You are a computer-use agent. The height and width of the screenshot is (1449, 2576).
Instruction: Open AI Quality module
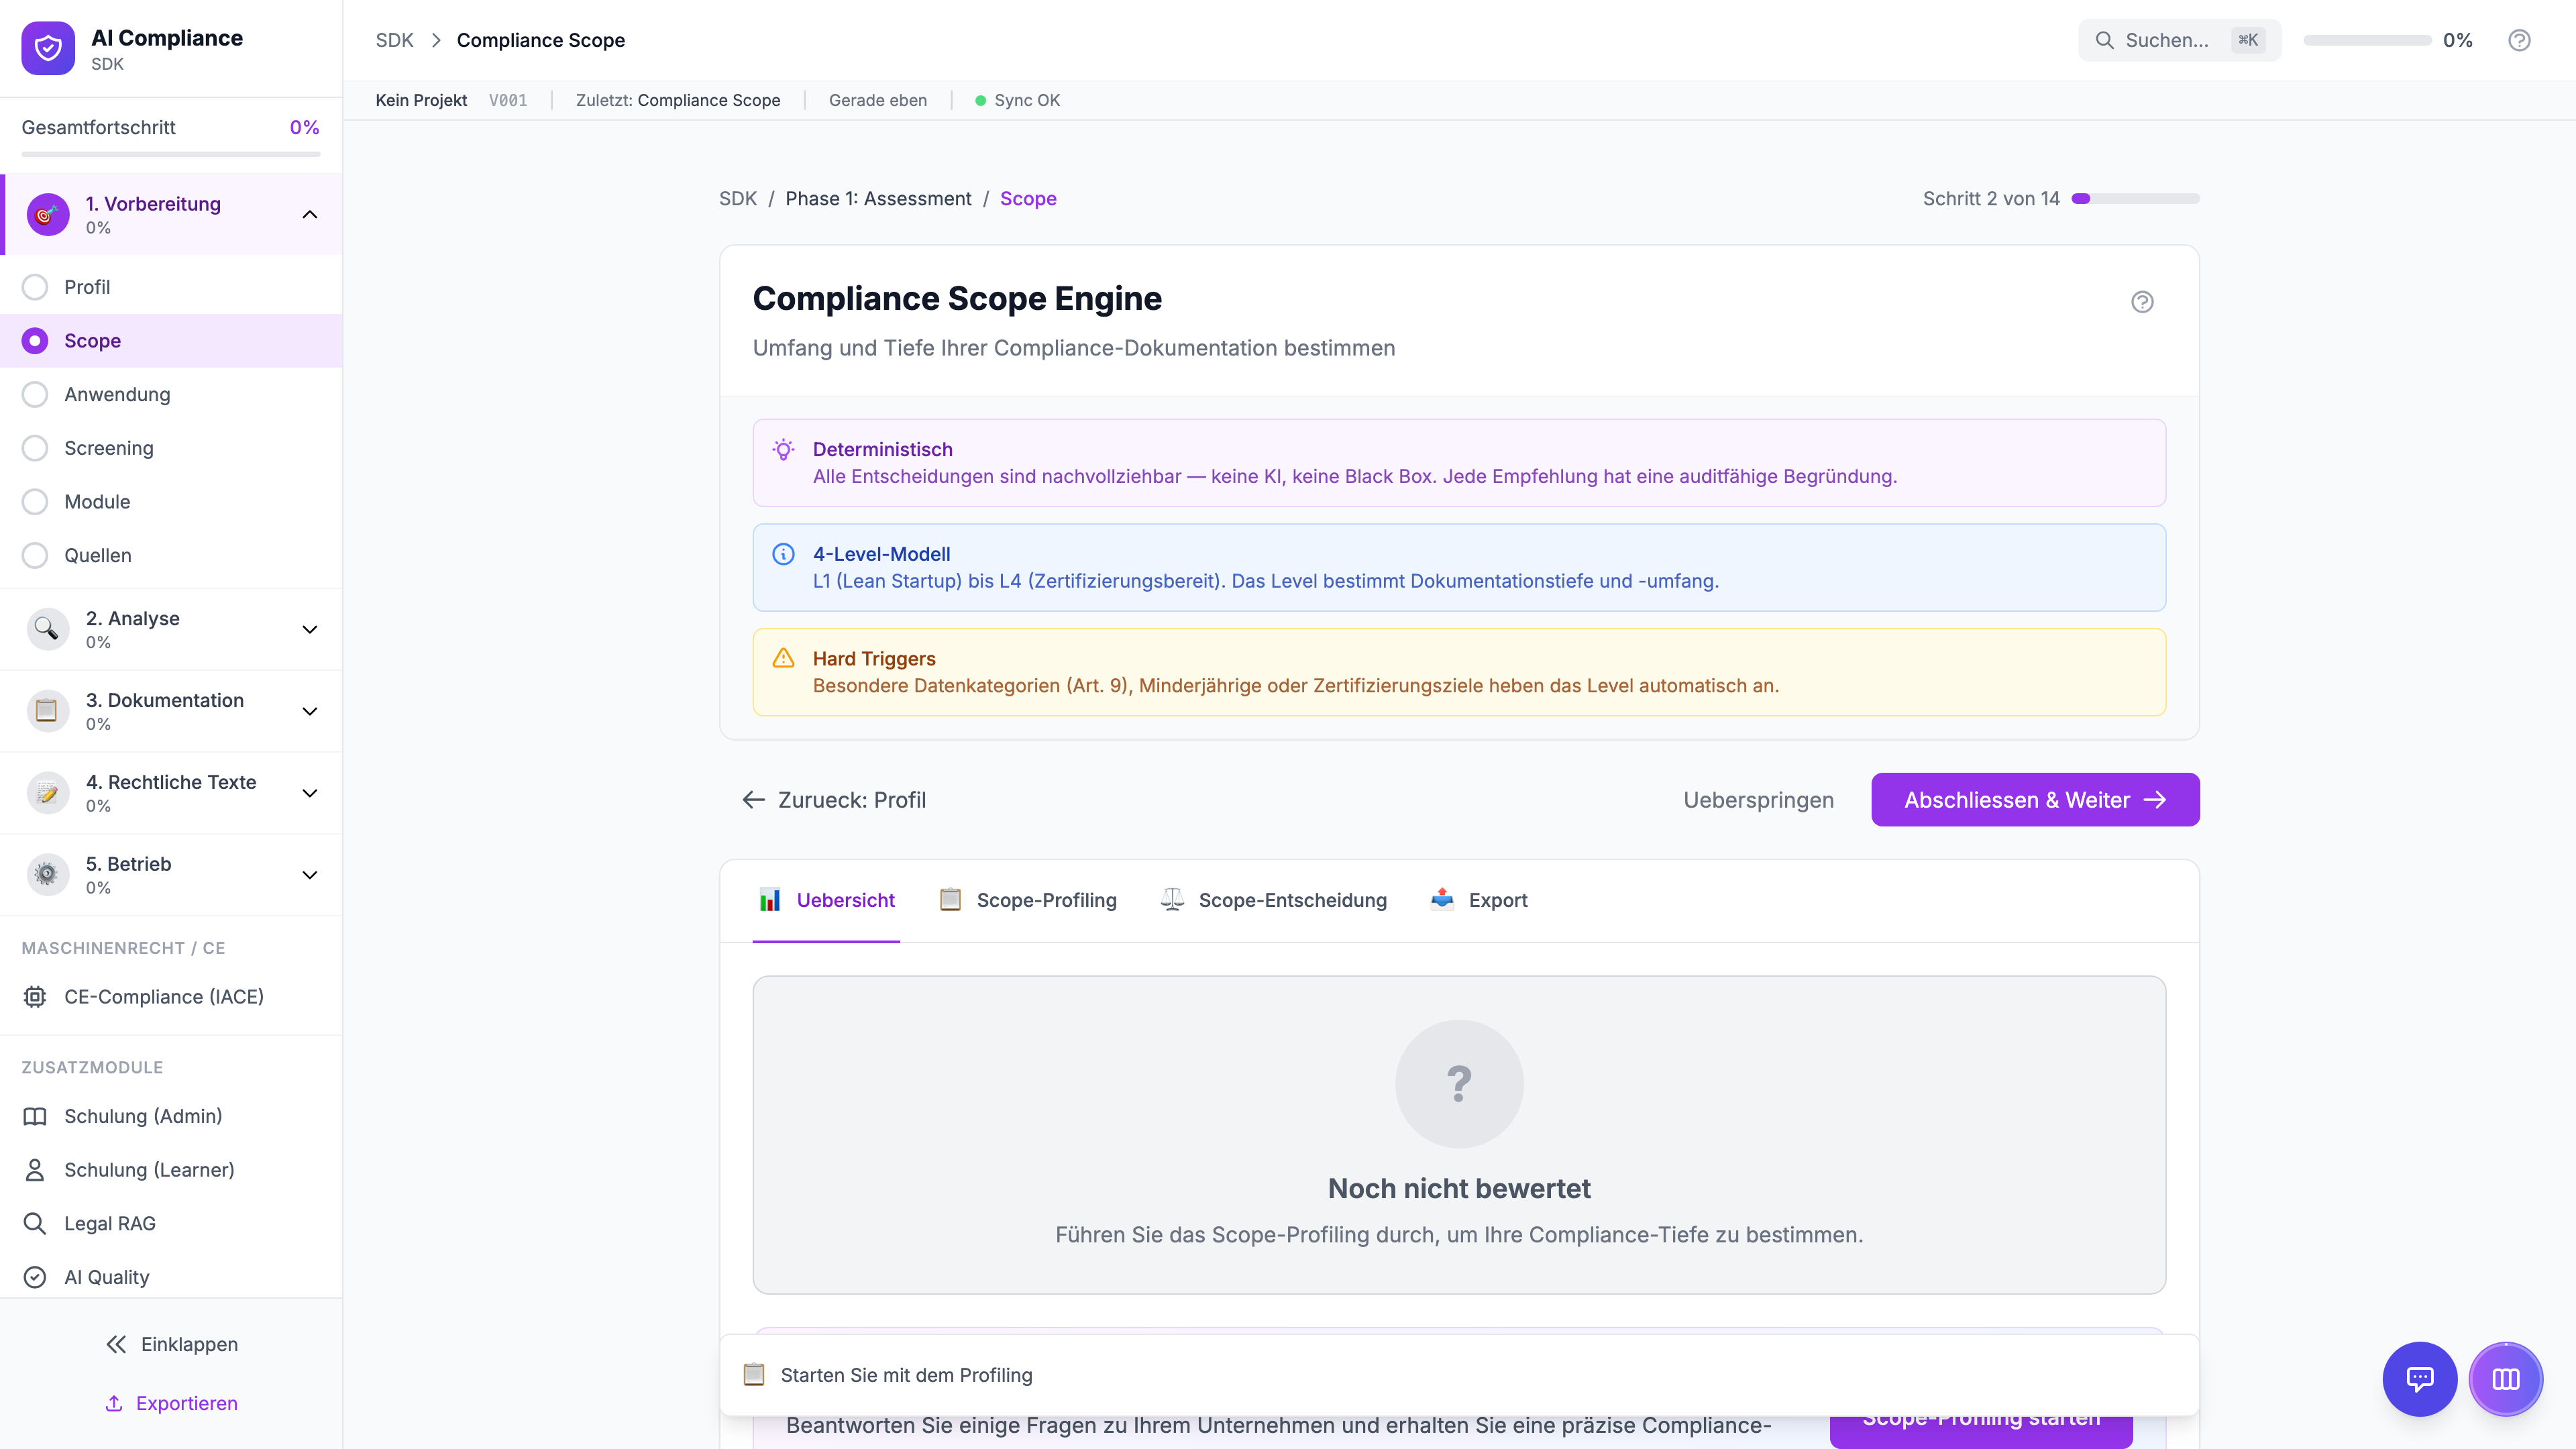[x=106, y=1277]
